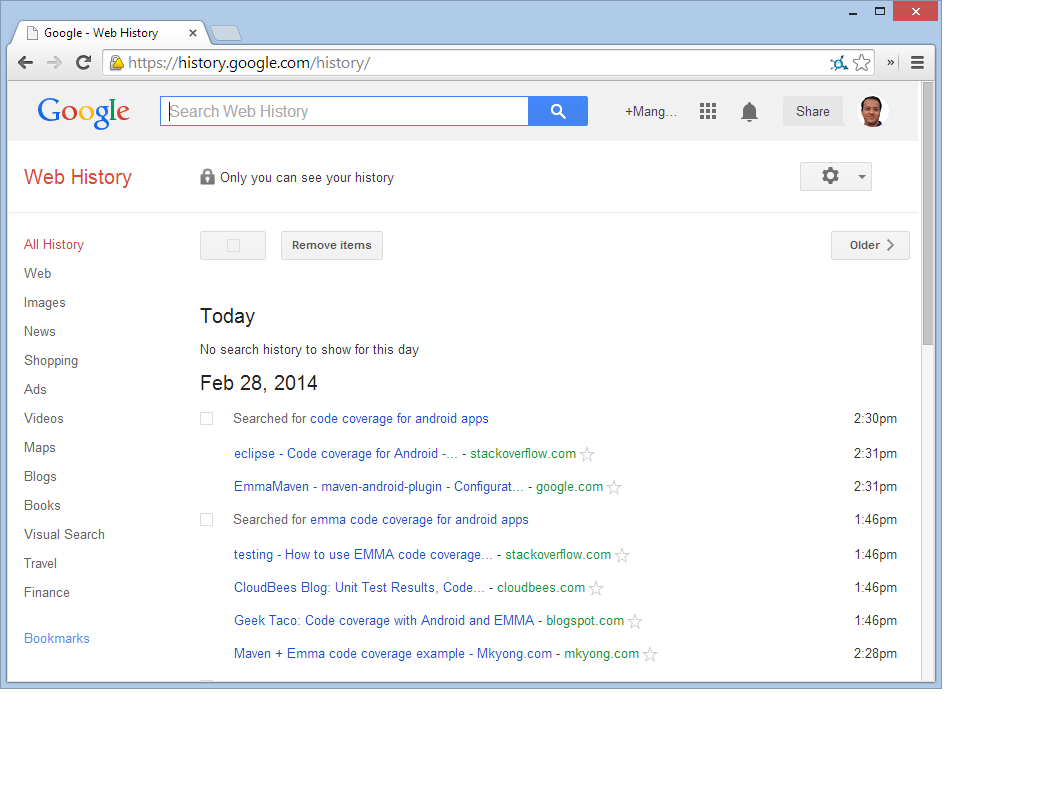Click the Web History heading
This screenshot has width=1044, height=800.
click(x=78, y=177)
